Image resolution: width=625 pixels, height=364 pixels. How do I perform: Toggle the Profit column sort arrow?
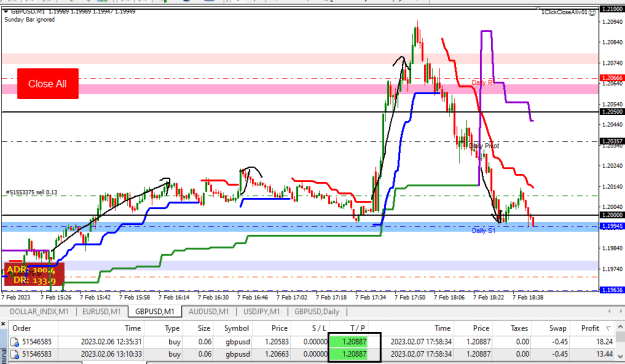click(x=609, y=329)
